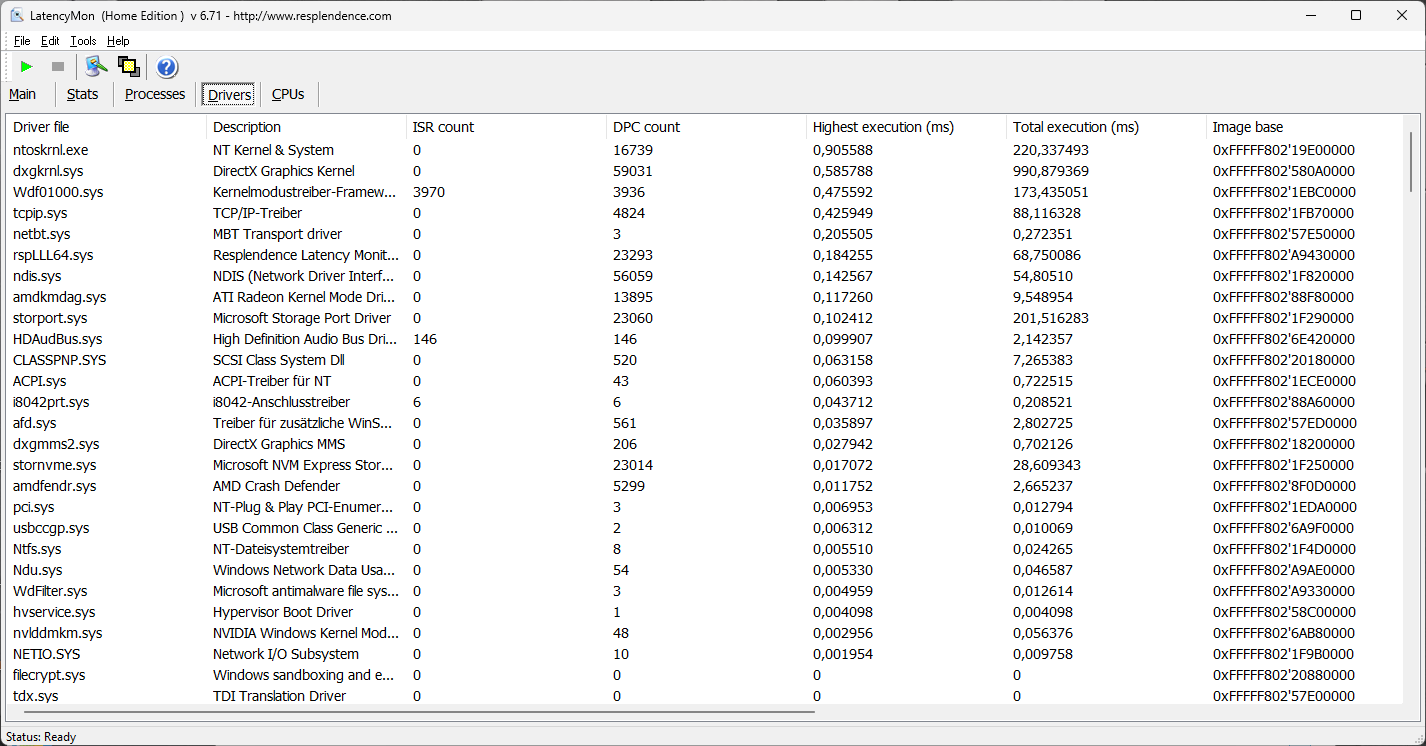
Task: Sort by the Driver file column header
Action: click(41, 127)
